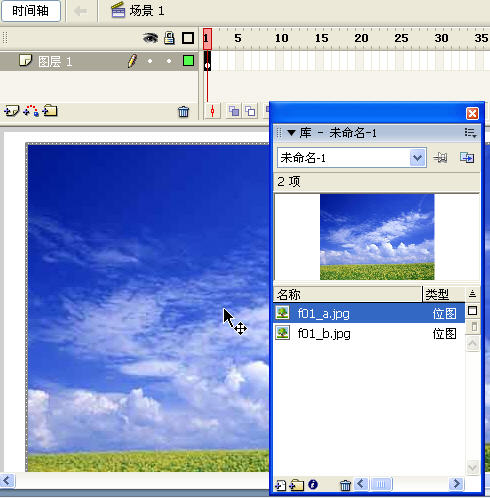Click the green outline color swatch of 图层 1
490x498 pixels.
point(188,61)
